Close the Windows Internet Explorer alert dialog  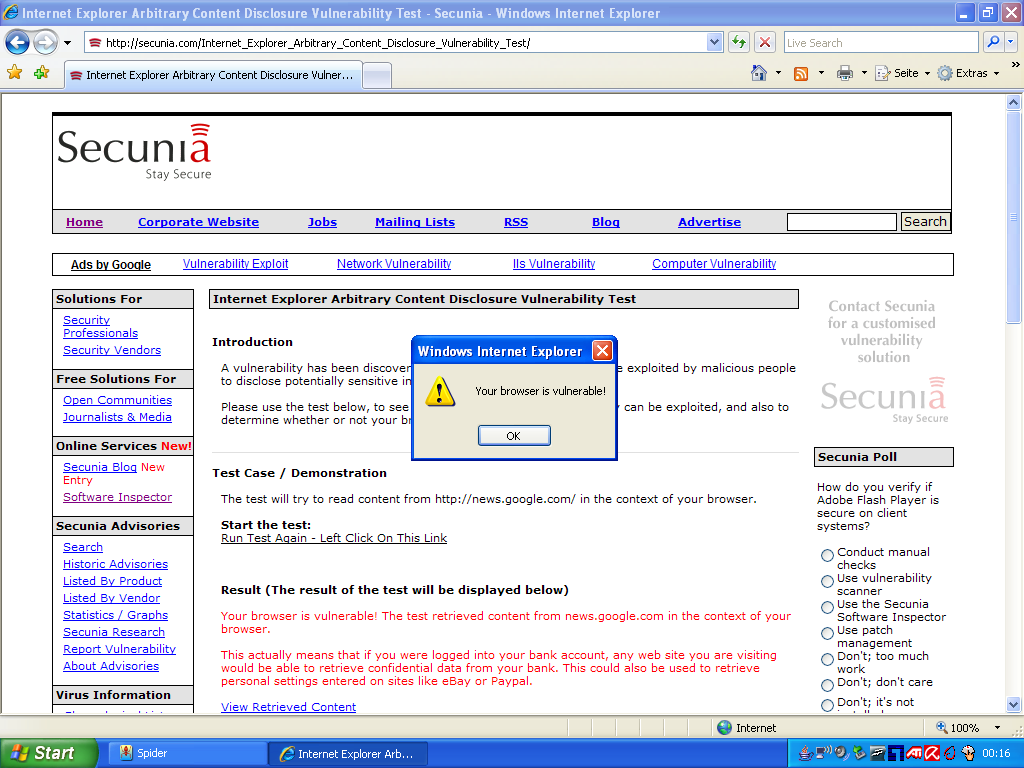[602, 351]
